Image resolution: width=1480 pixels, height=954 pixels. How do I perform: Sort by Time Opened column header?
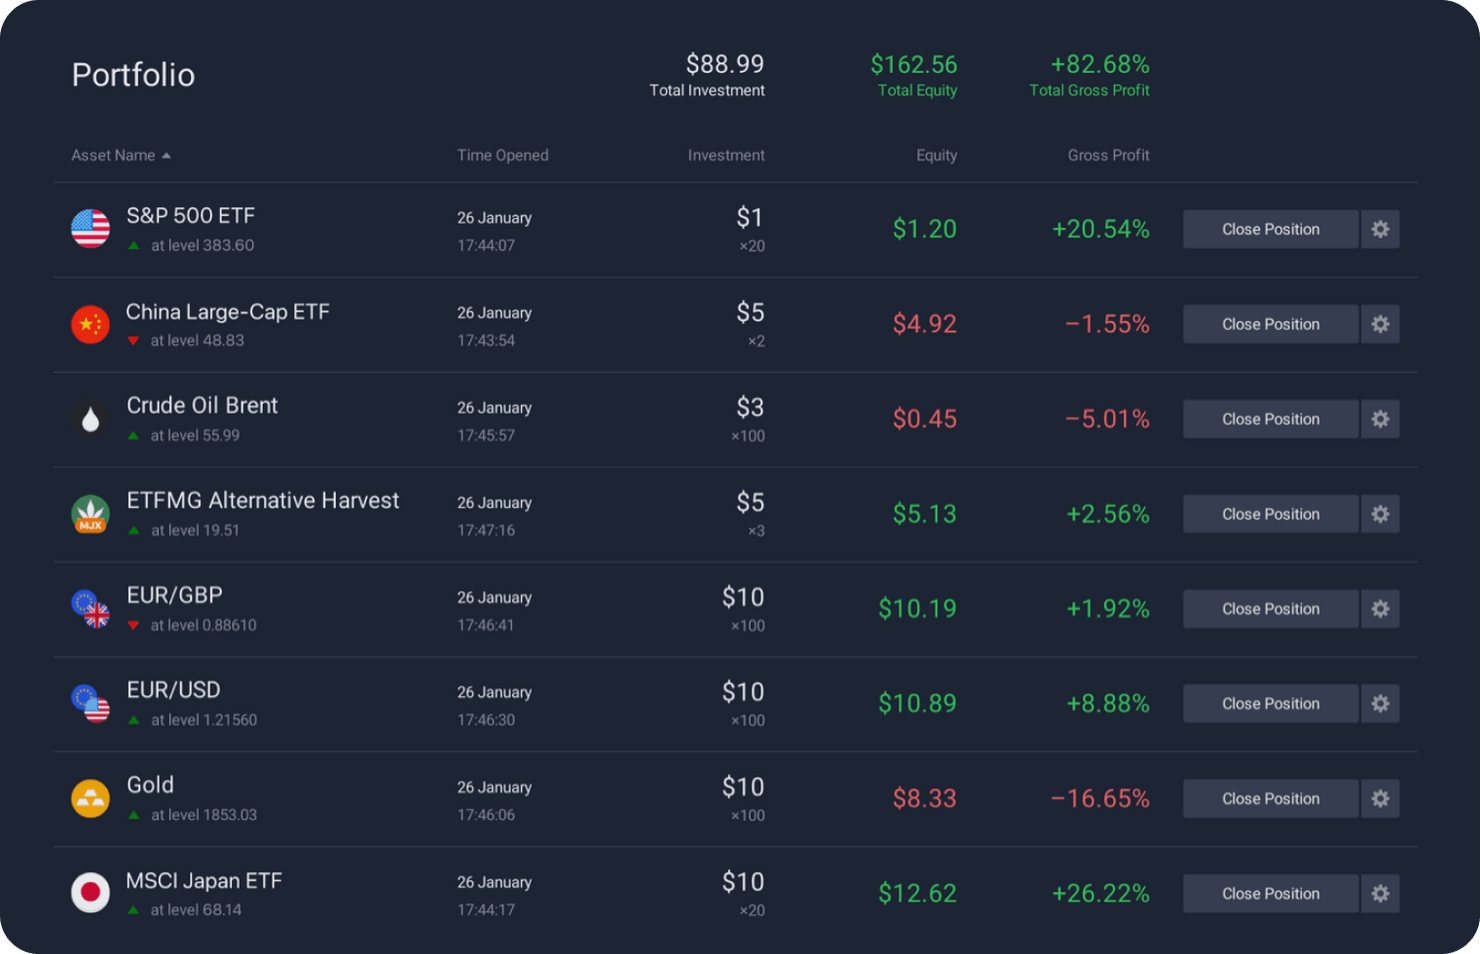(503, 155)
